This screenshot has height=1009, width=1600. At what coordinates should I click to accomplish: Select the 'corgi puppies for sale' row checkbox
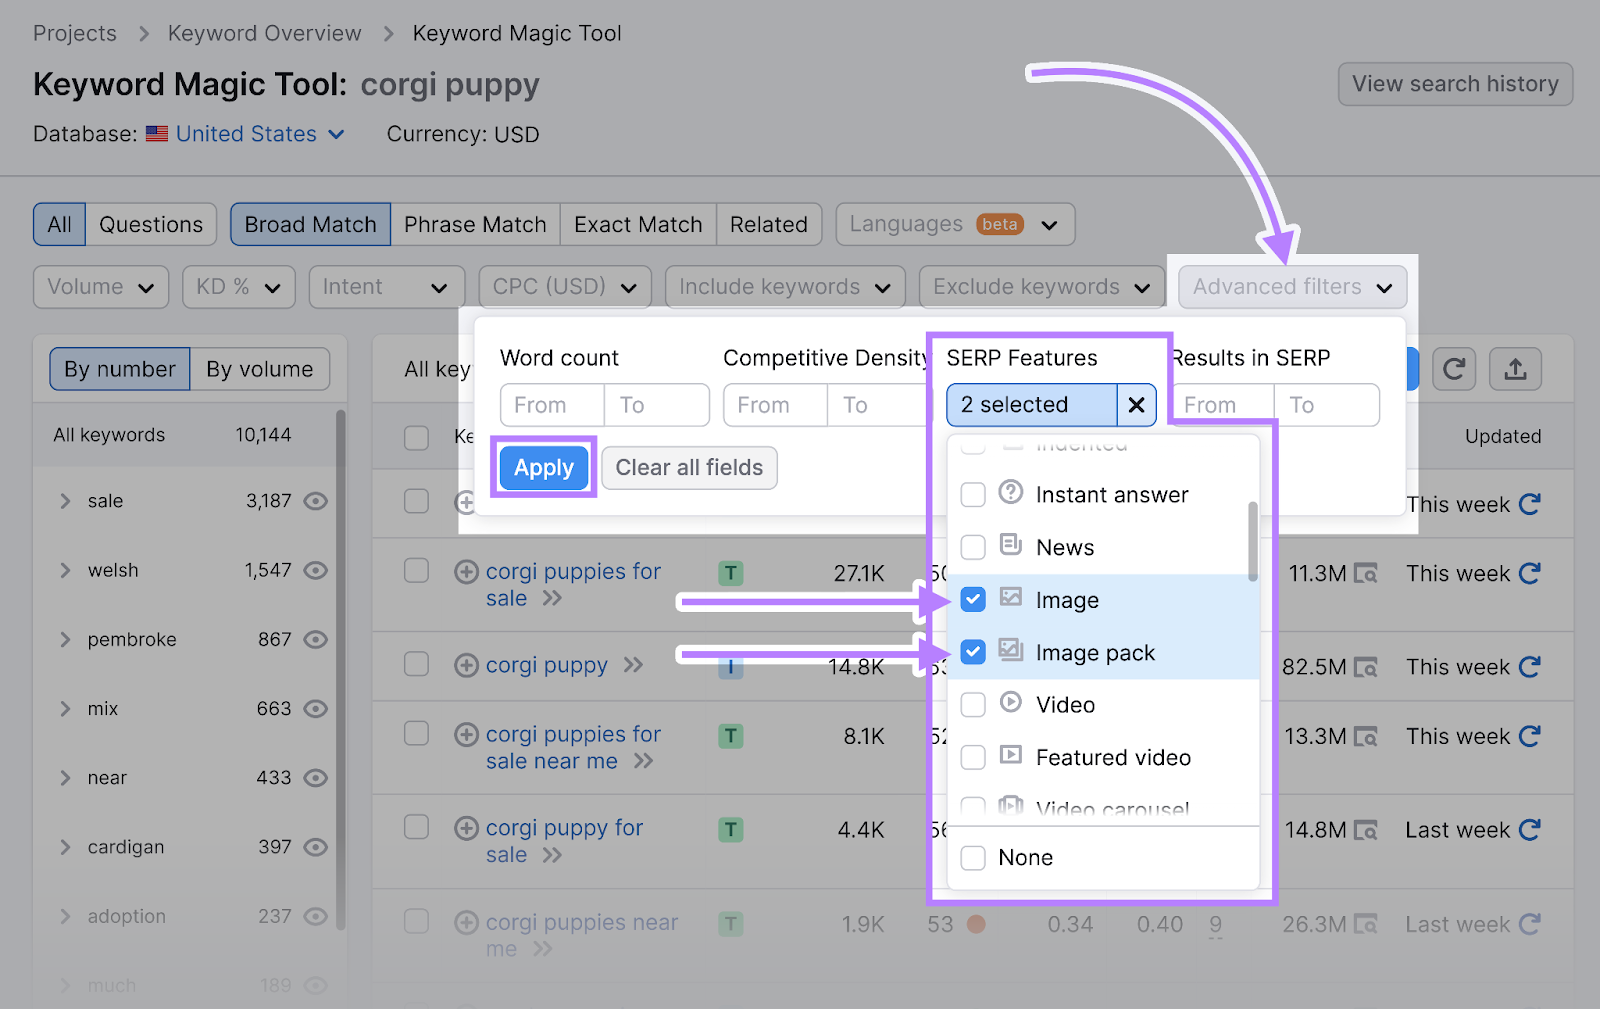pyautogui.click(x=416, y=570)
